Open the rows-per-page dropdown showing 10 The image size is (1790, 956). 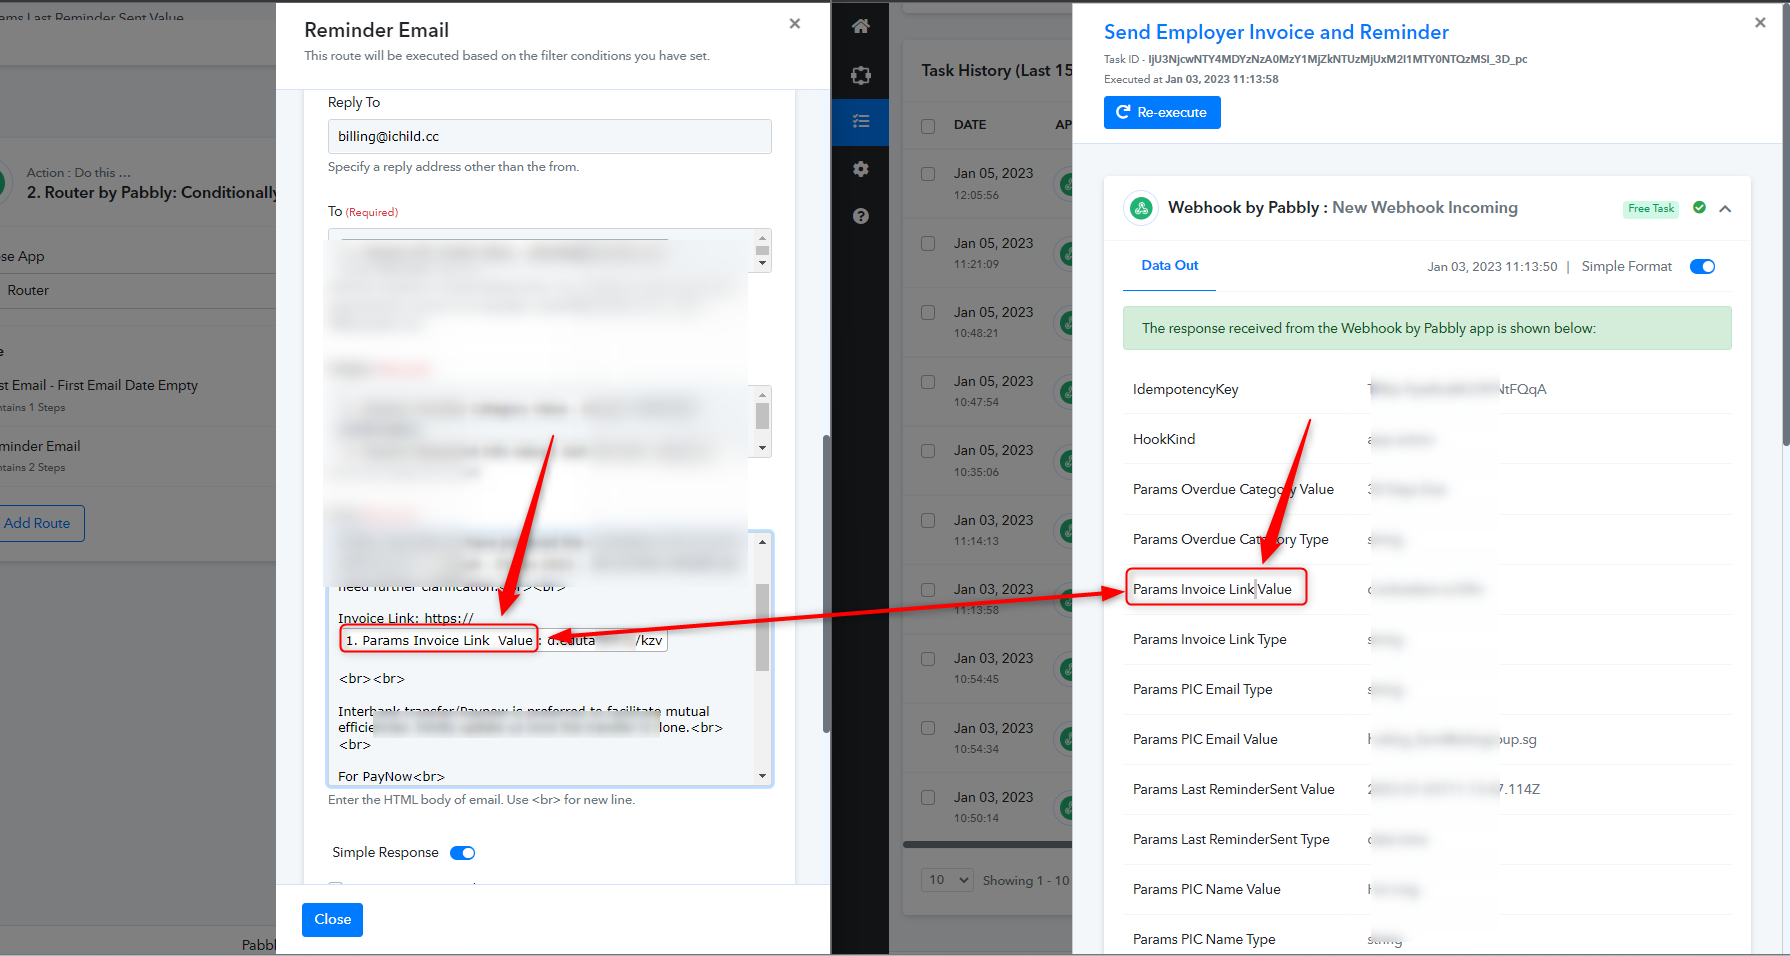tap(948, 880)
